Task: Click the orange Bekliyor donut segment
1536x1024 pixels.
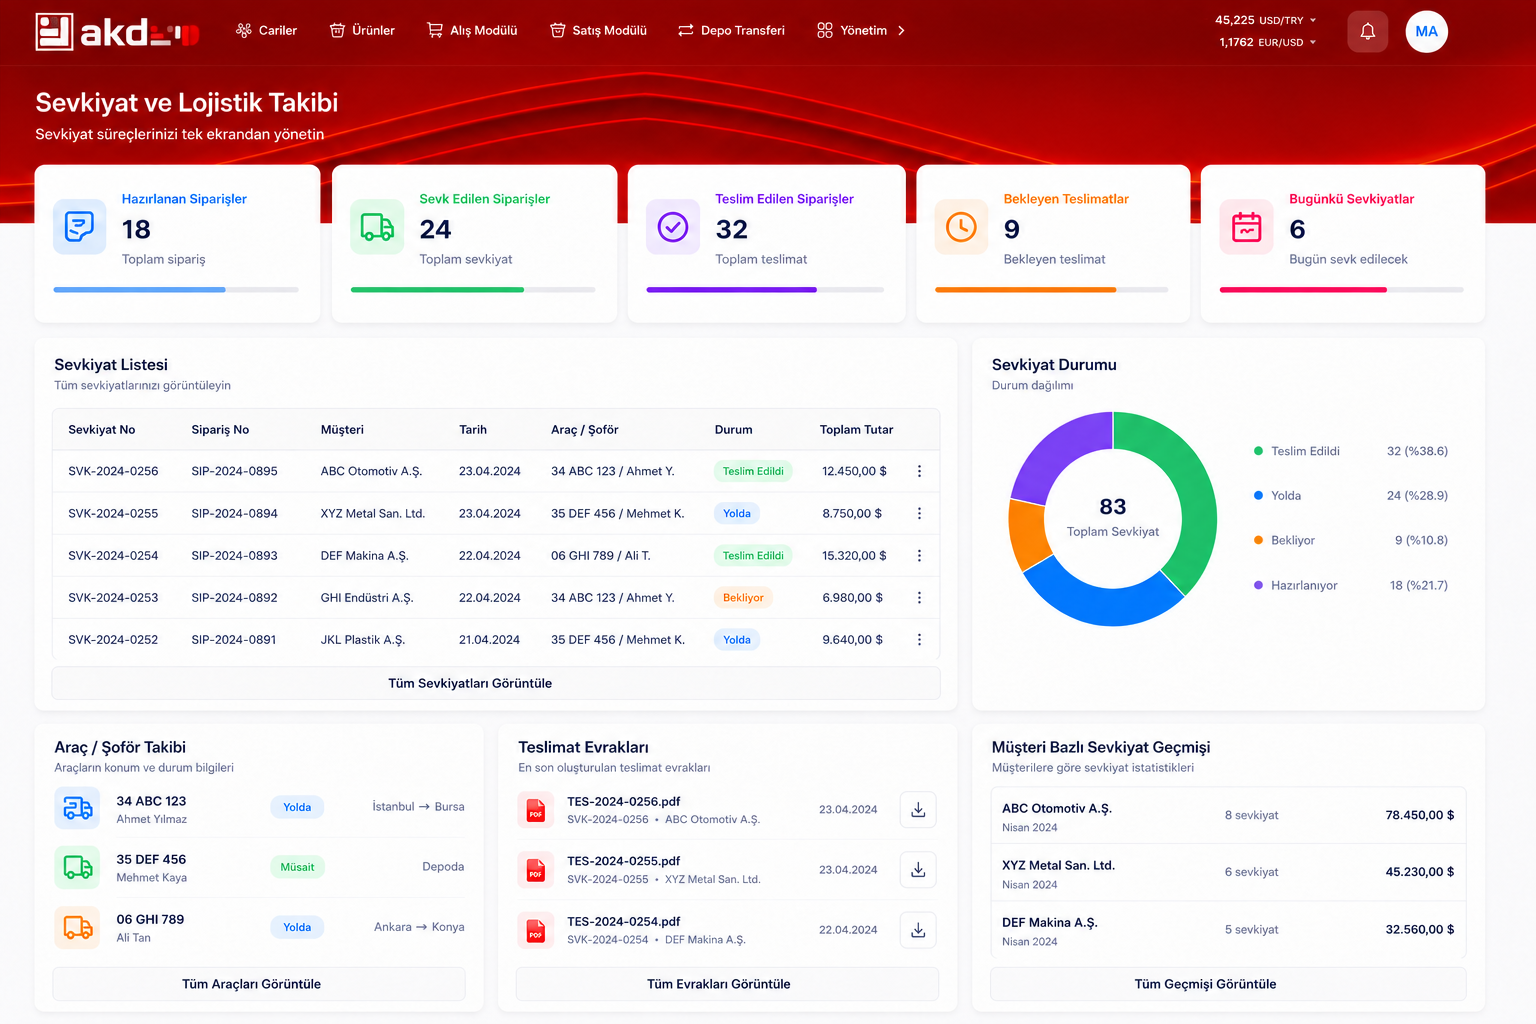Action: coord(1030,534)
